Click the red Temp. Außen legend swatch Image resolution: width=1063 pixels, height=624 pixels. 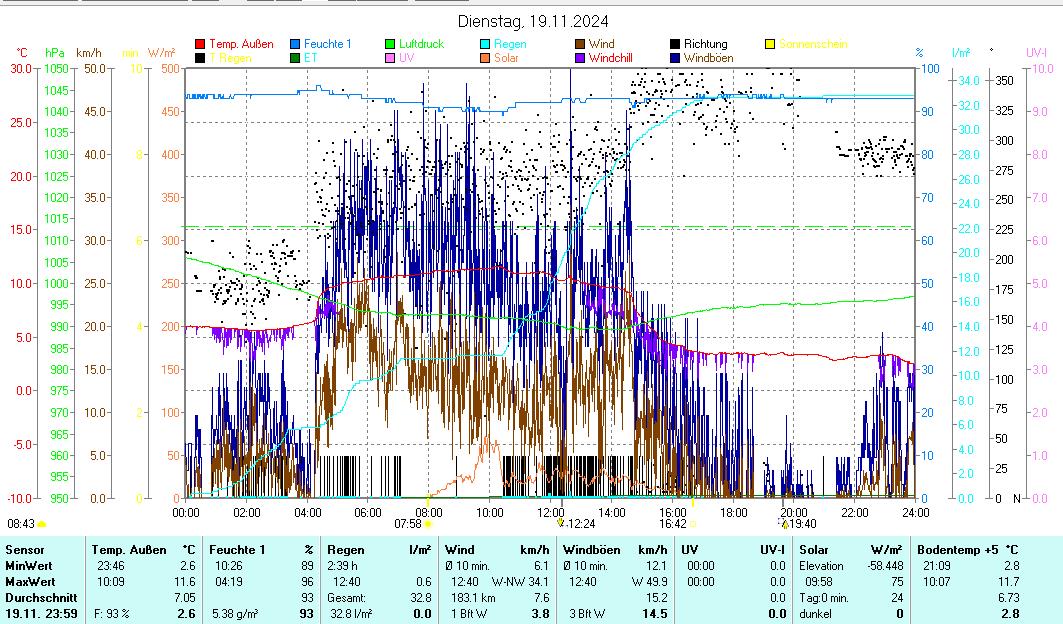pos(200,44)
